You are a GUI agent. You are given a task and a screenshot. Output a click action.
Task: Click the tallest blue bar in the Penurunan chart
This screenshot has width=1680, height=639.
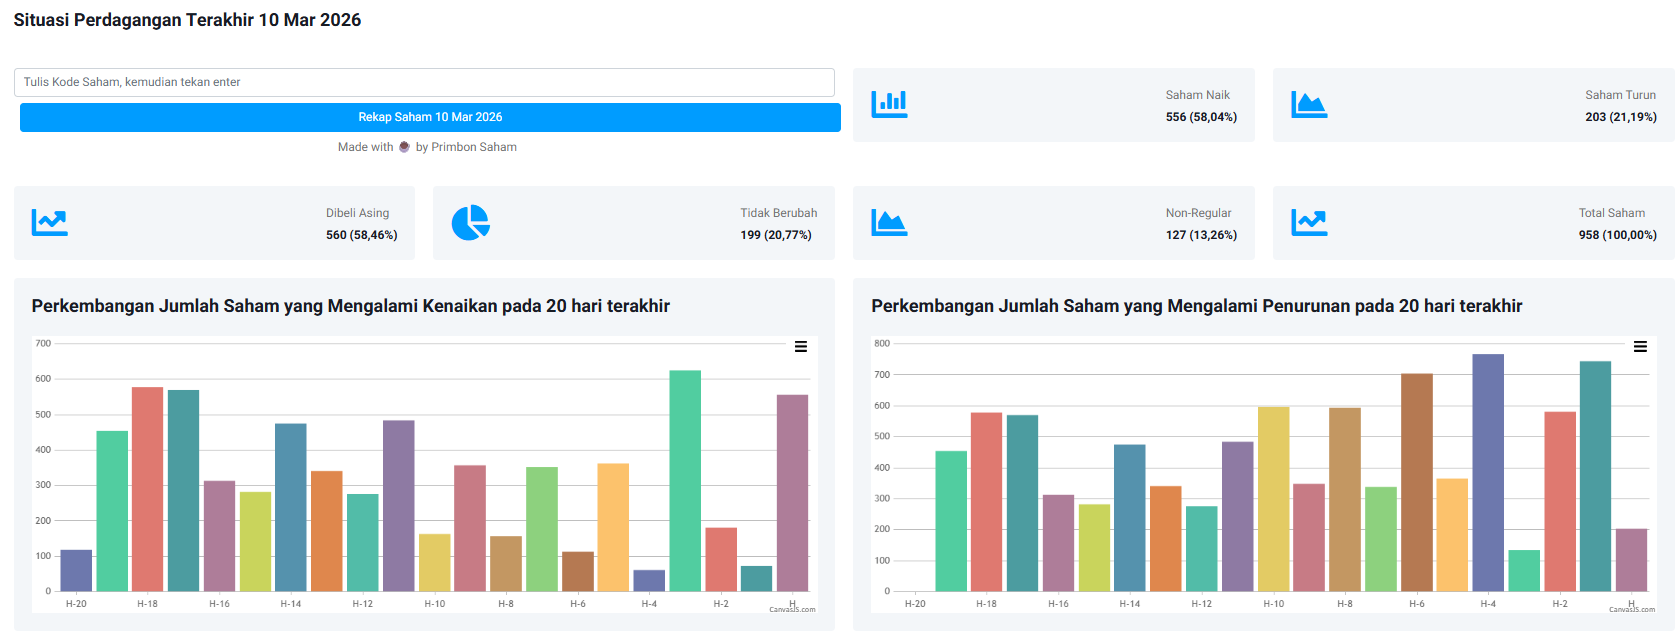pyautogui.click(x=1488, y=472)
